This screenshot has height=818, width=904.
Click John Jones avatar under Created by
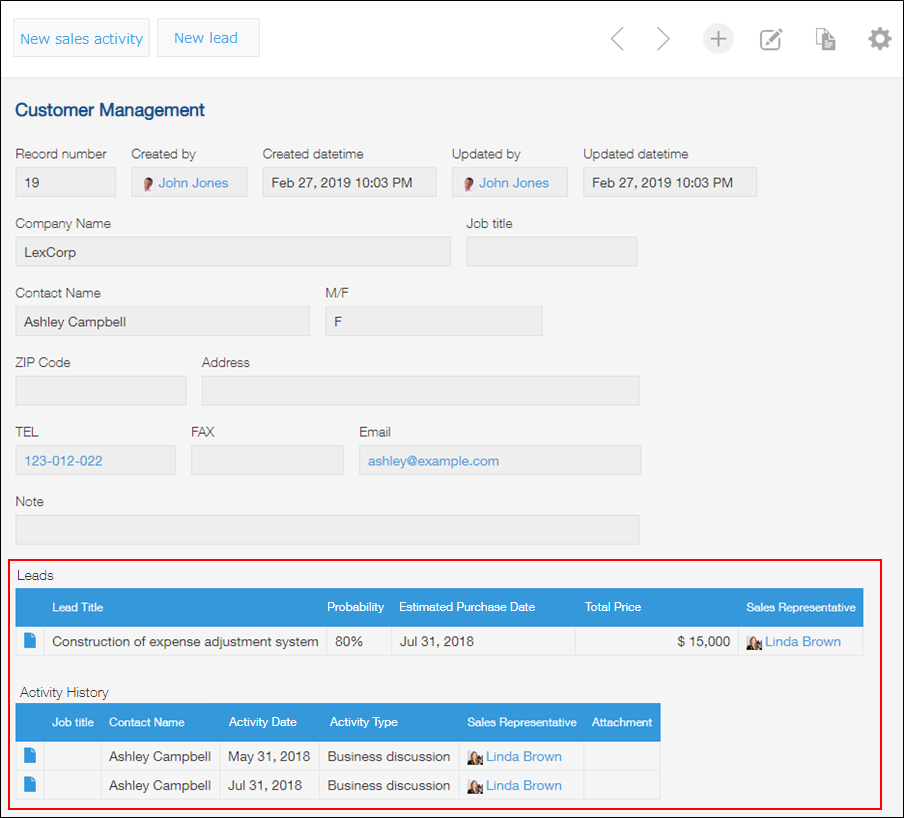147,182
